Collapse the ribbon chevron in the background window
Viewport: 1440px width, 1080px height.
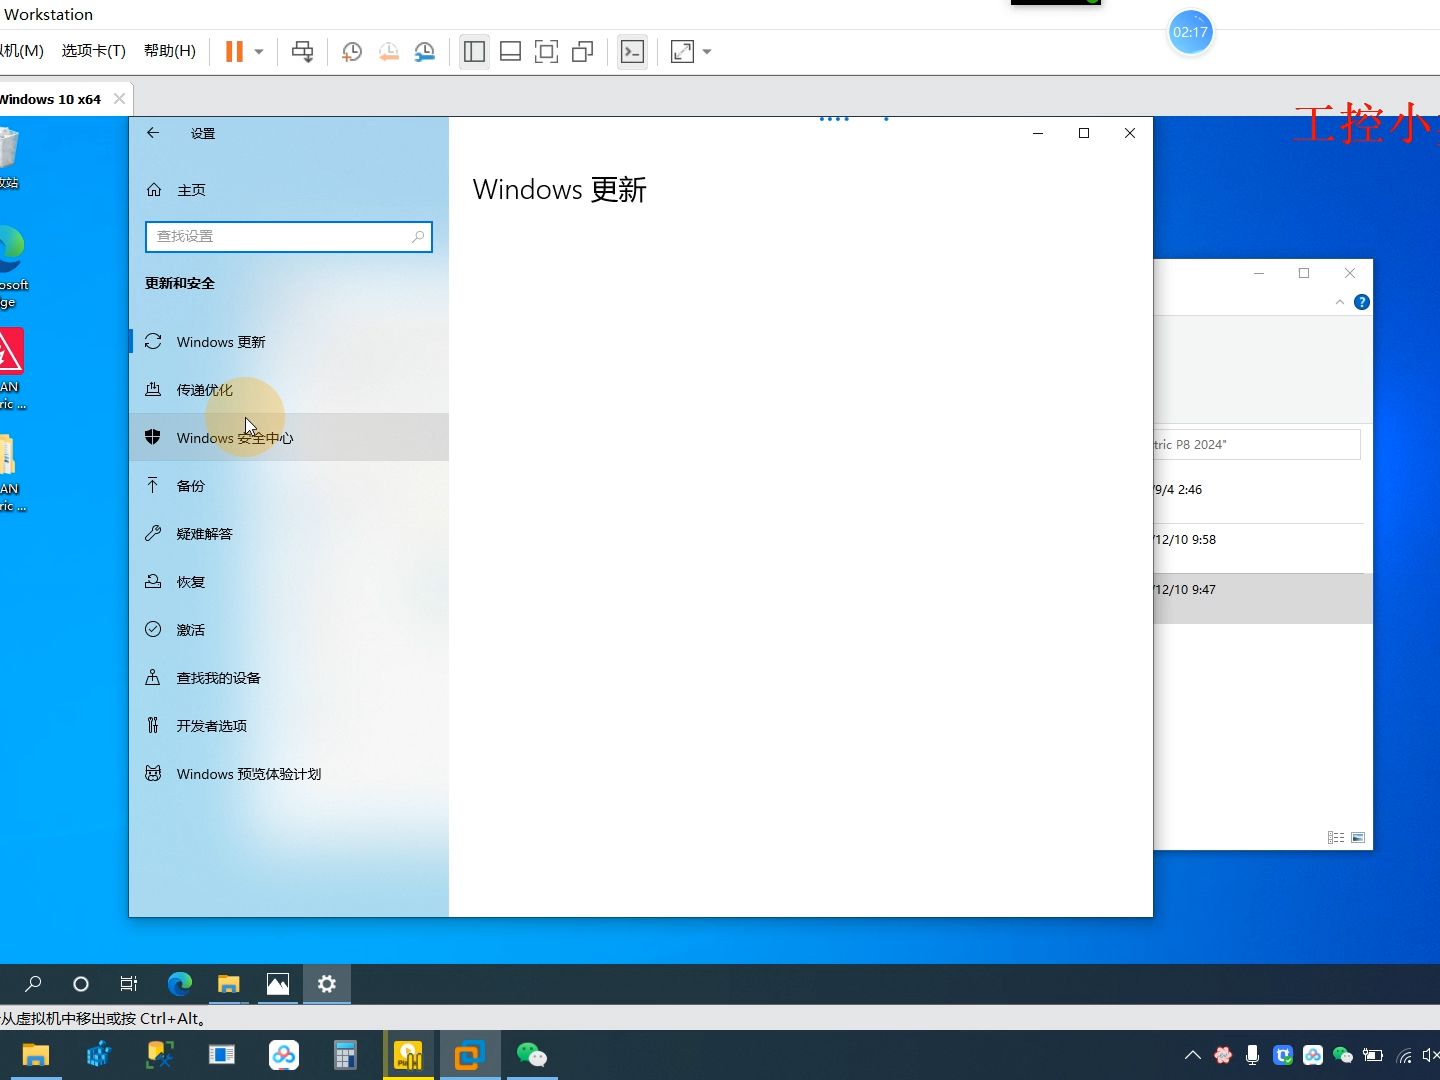coord(1340,302)
